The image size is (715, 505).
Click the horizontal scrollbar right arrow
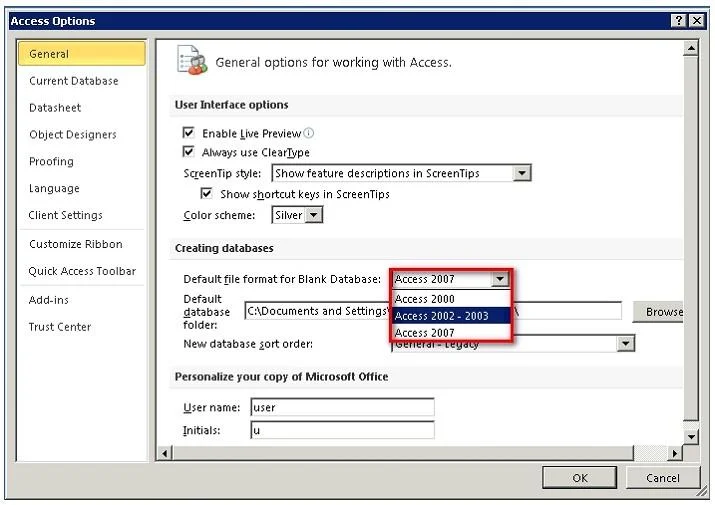pyautogui.click(x=675, y=453)
